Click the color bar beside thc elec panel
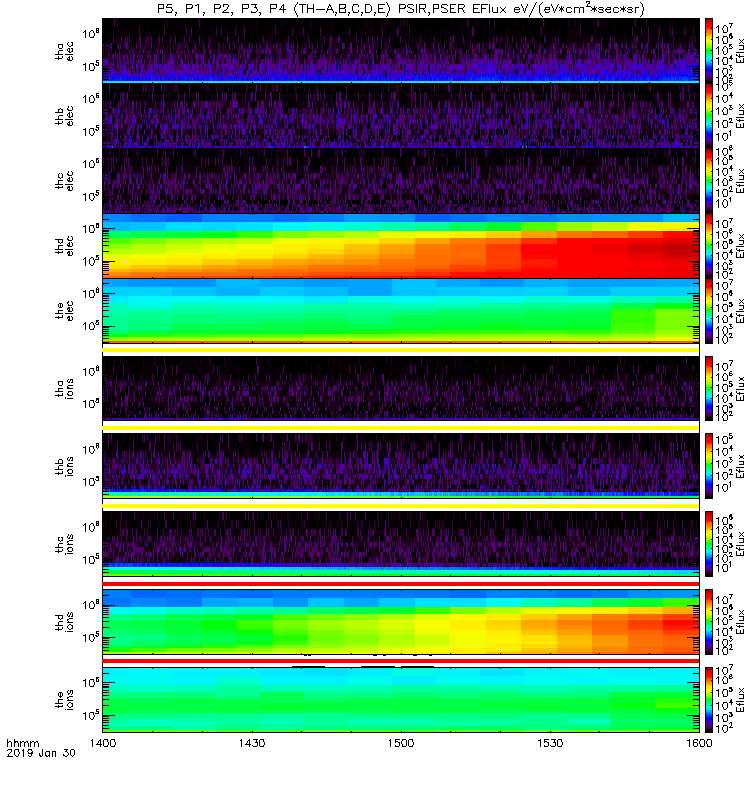The image size is (750, 800). click(709, 181)
